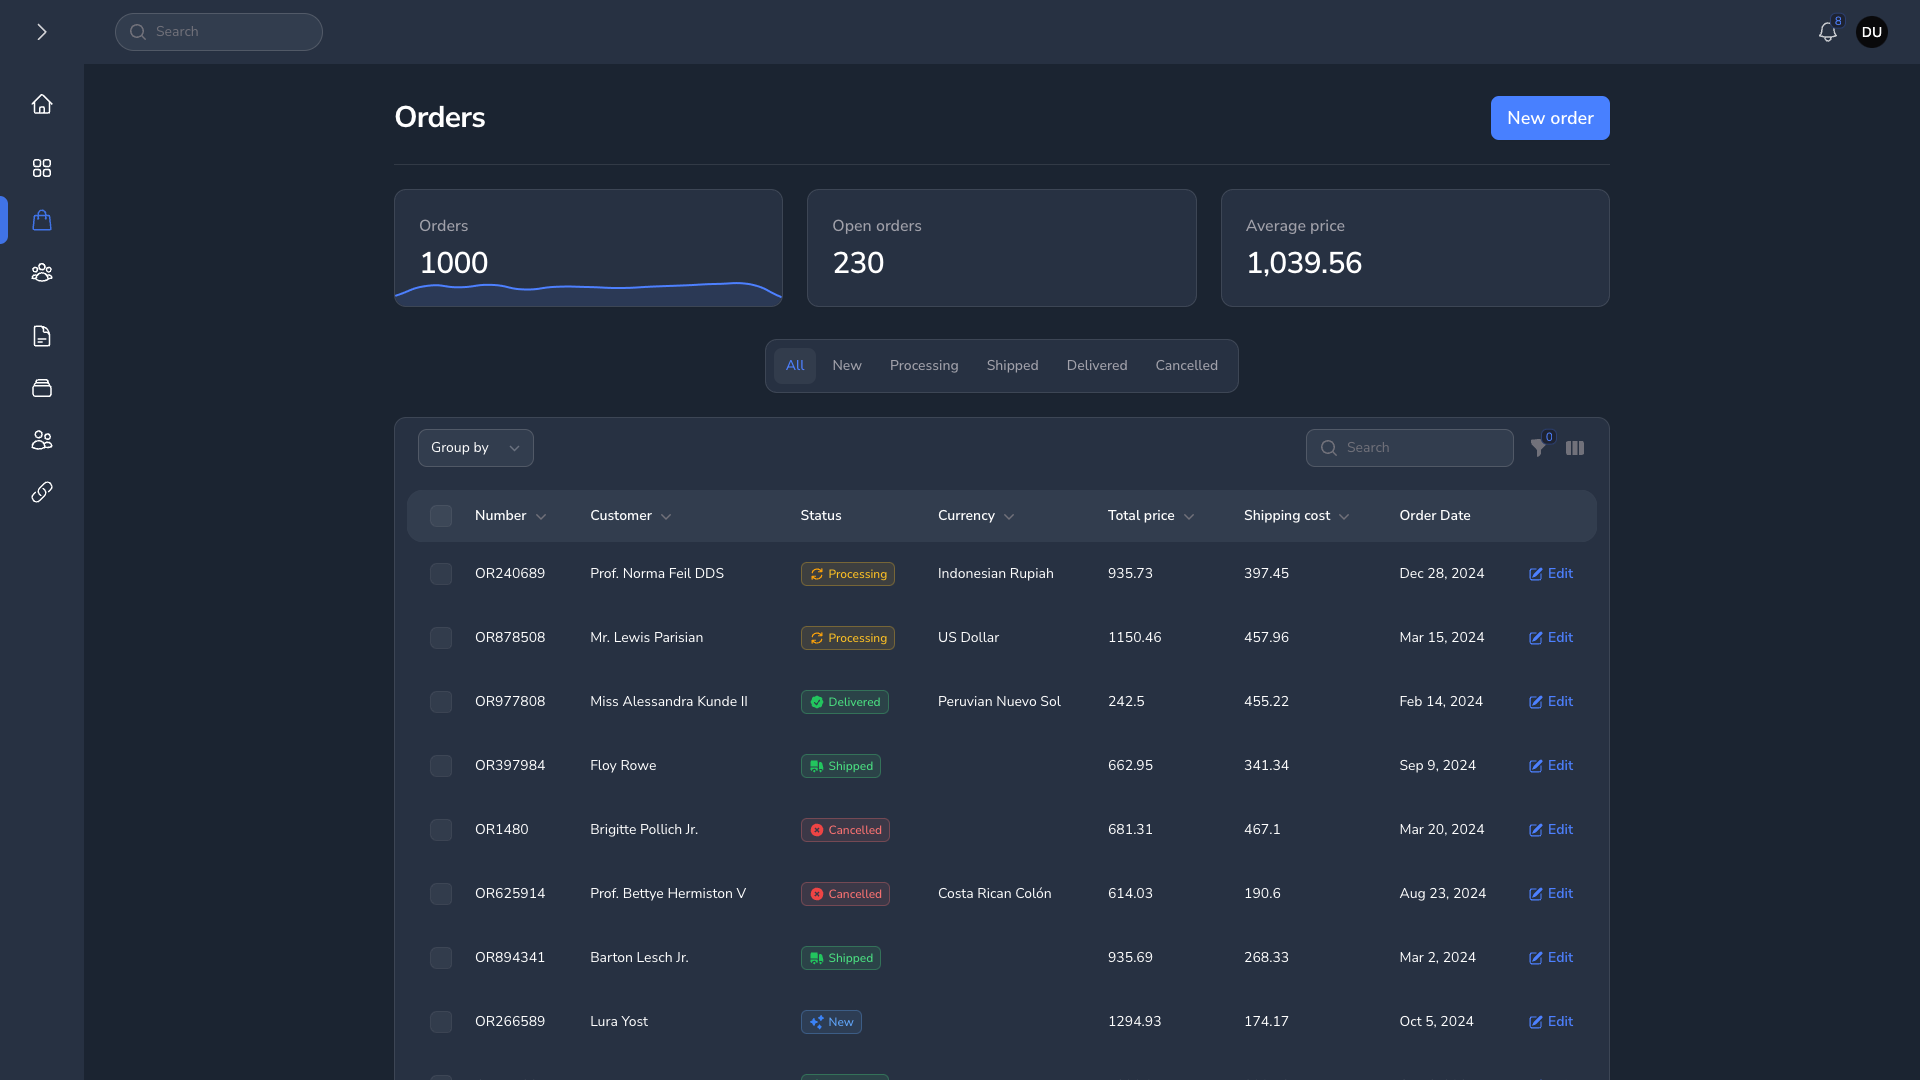The width and height of the screenshot is (1920, 1080).
Task: Select the Cancelled status tab
Action: [1186, 366]
